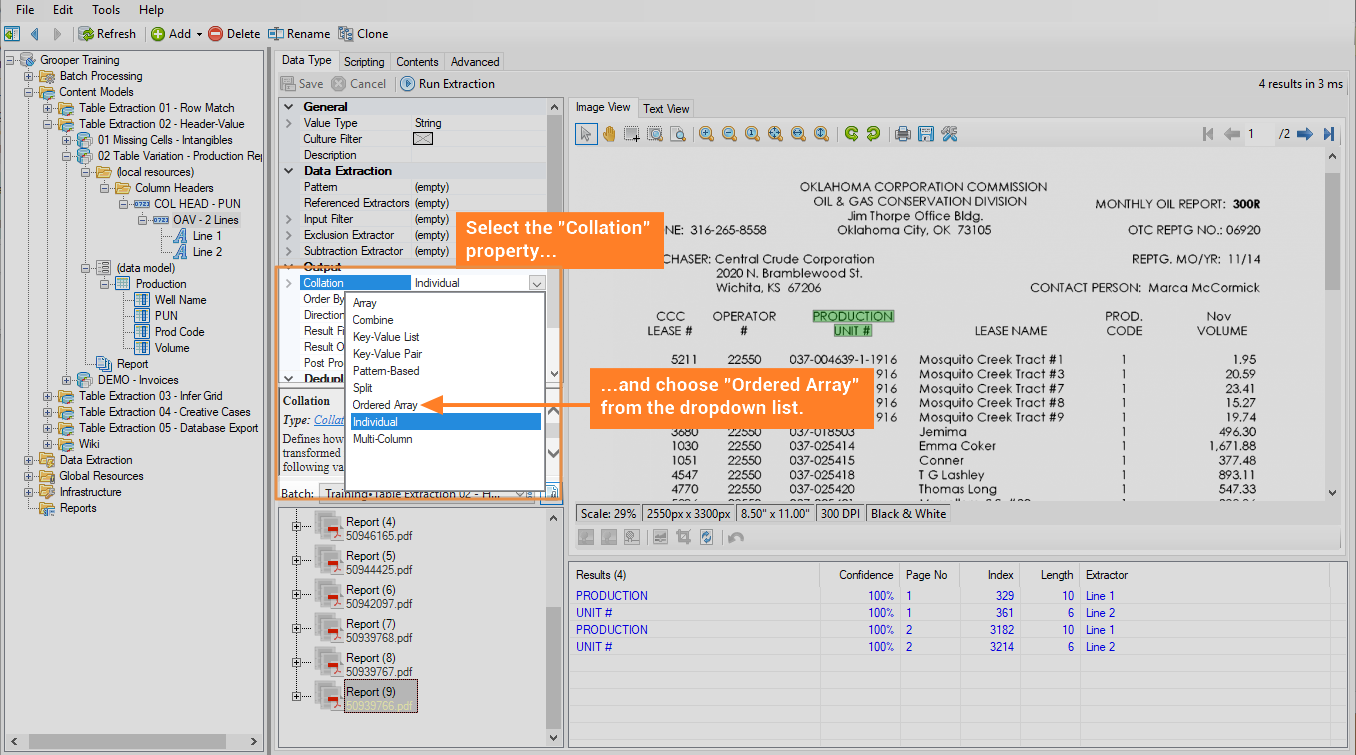Image resolution: width=1356 pixels, height=755 pixels.
Task: Save image using the floppy disk icon
Action: pyautogui.click(x=926, y=134)
